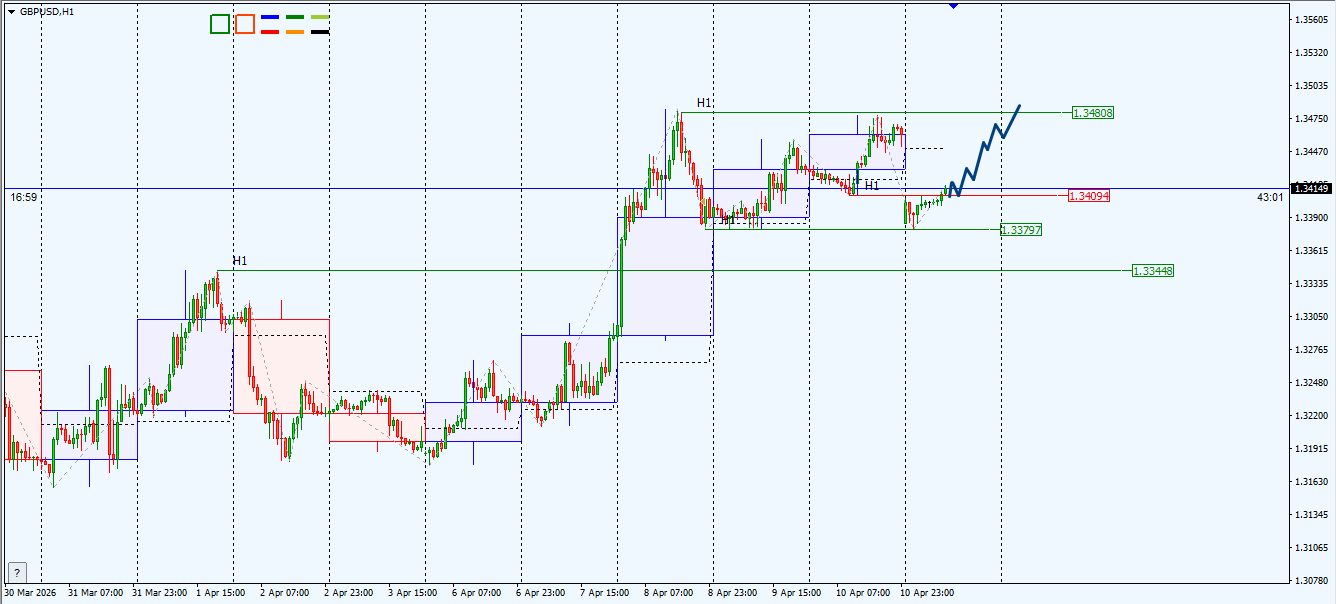This screenshot has height=604, width=1336.
Task: Click the 10 Apr 23:00 time label
Action: [x=925, y=592]
